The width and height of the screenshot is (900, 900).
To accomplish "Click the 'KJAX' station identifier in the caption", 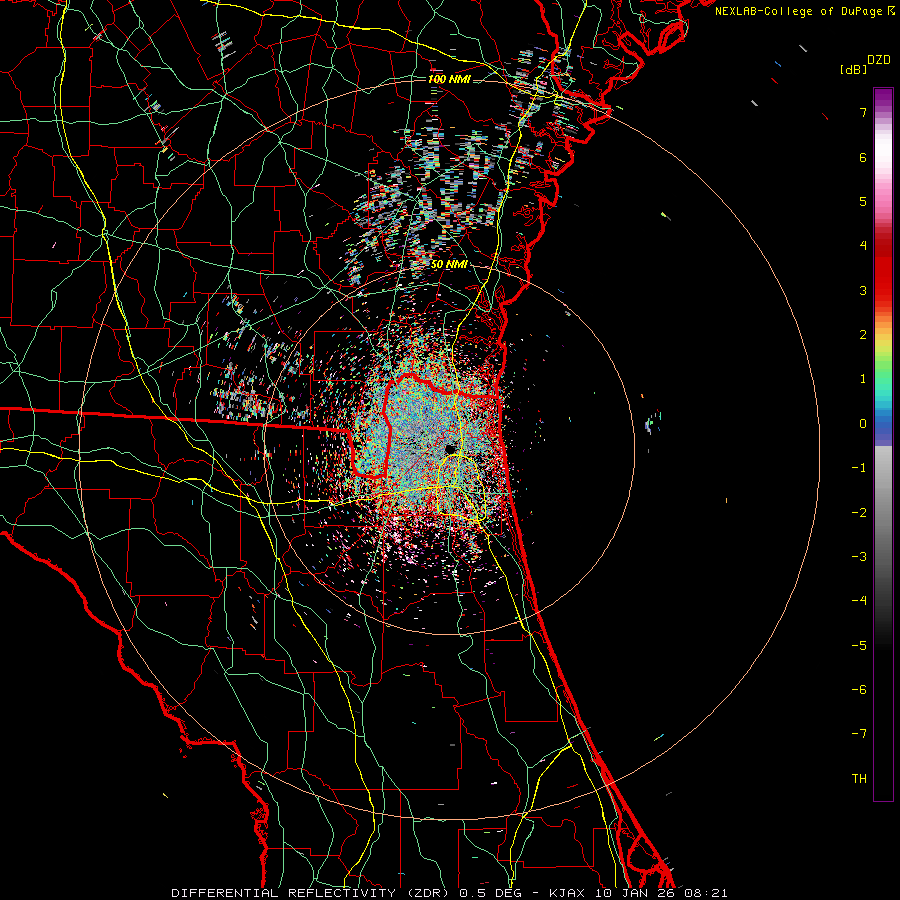I will tap(567, 893).
